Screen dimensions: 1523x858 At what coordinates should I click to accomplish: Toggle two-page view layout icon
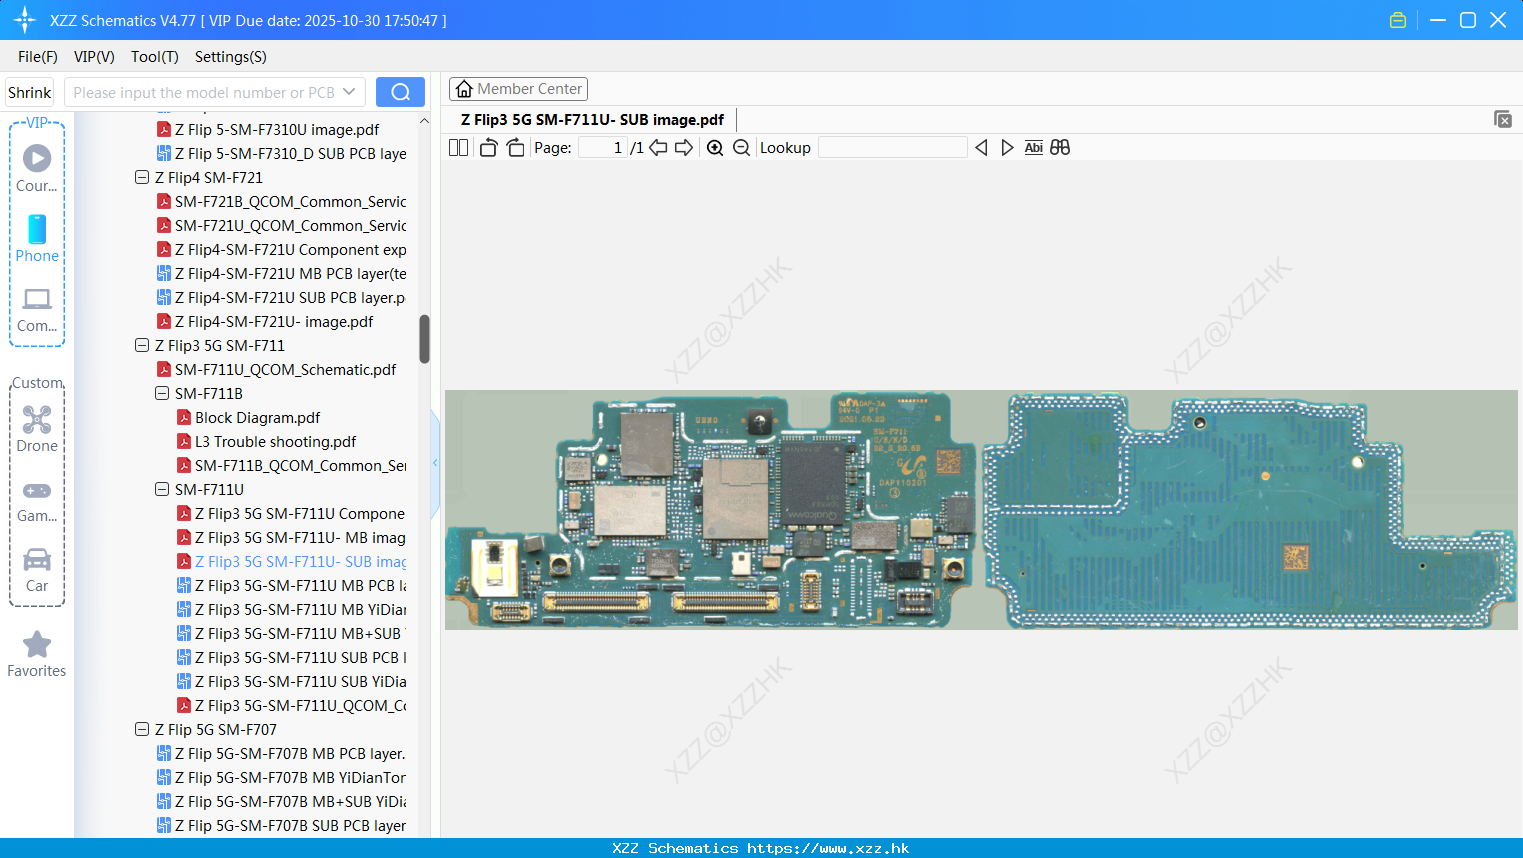tap(458, 147)
